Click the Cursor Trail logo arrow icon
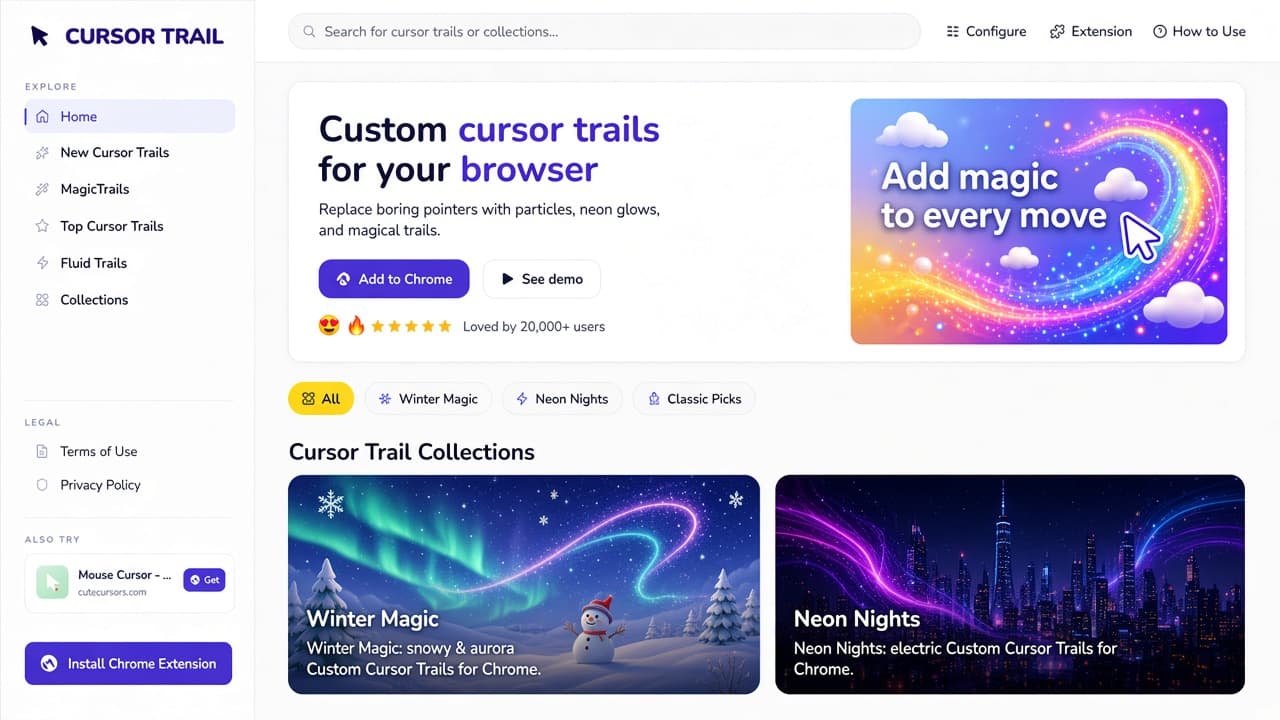The height and width of the screenshot is (720, 1280). pyautogui.click(x=40, y=36)
